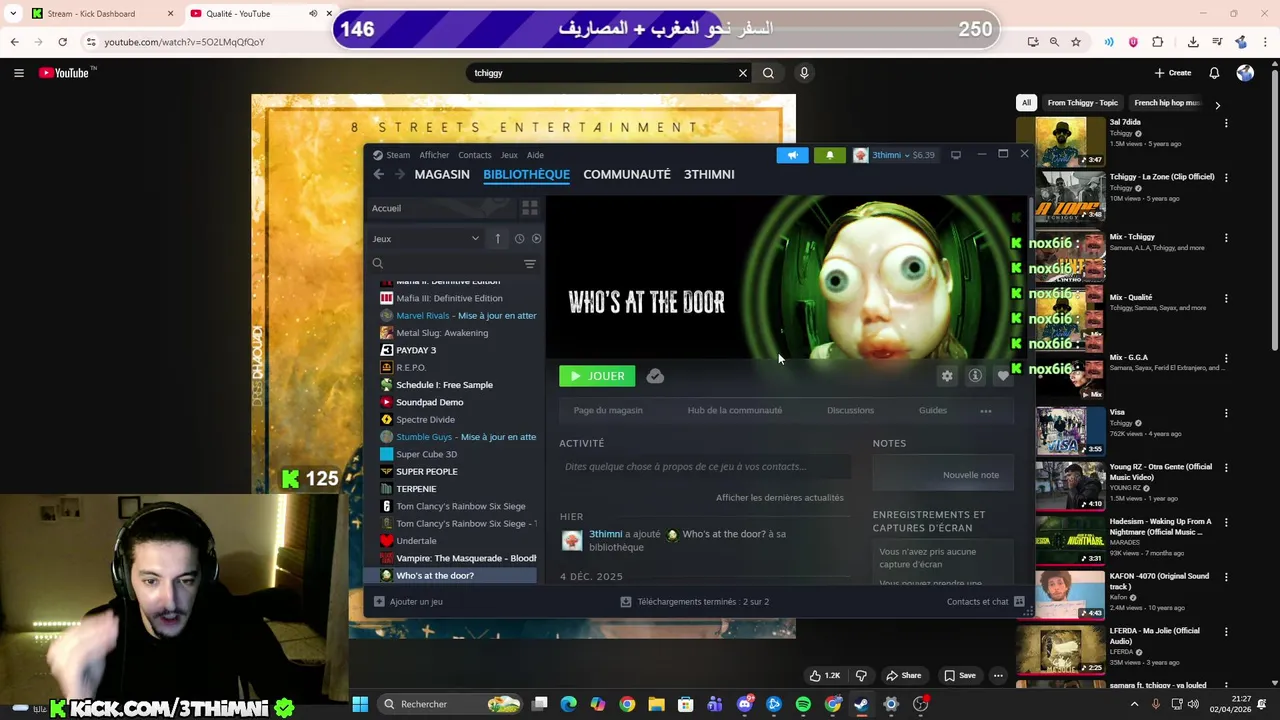The width and height of the screenshot is (1280, 720).
Task: Select Undertale in library list
Action: tap(416, 541)
